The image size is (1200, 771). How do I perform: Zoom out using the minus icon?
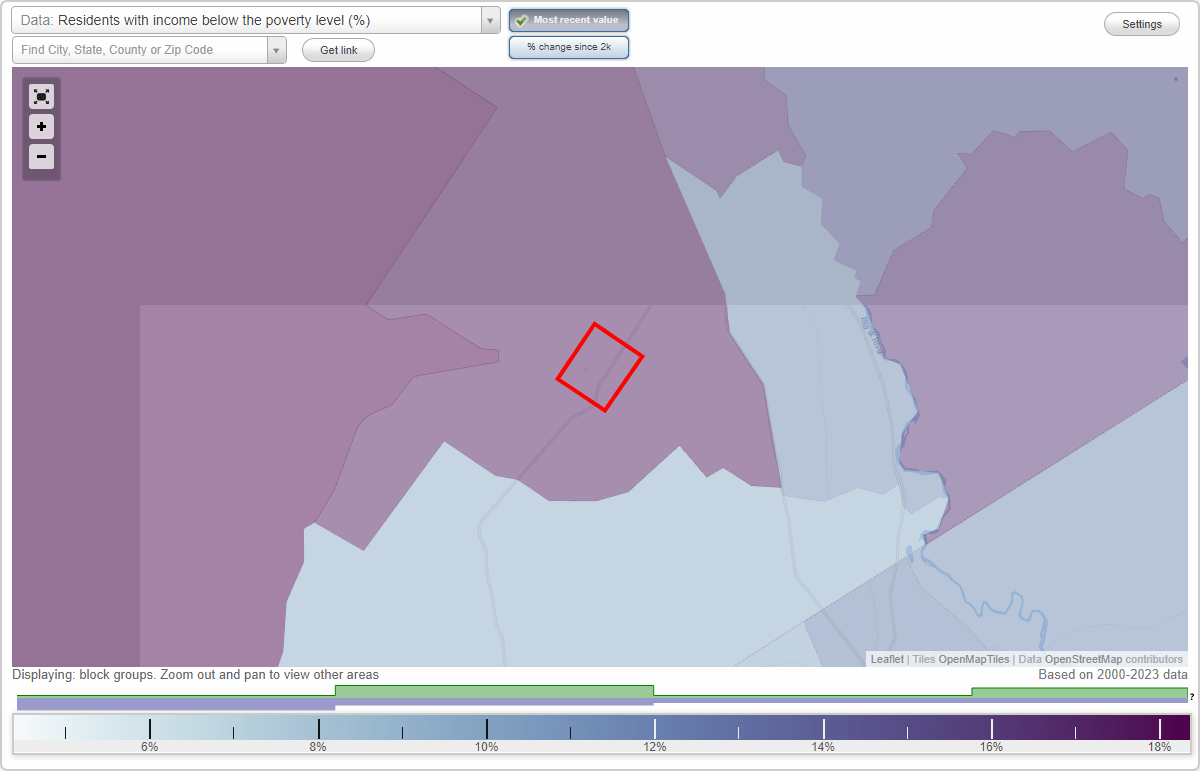pyautogui.click(x=41, y=156)
